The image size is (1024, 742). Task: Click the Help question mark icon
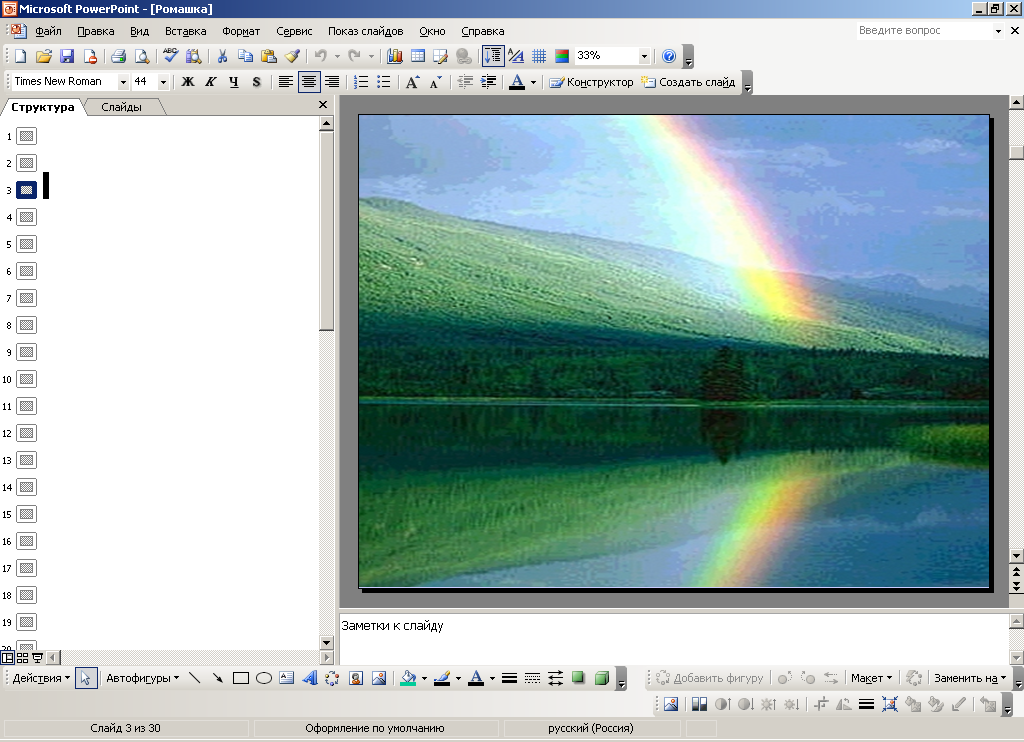point(669,56)
